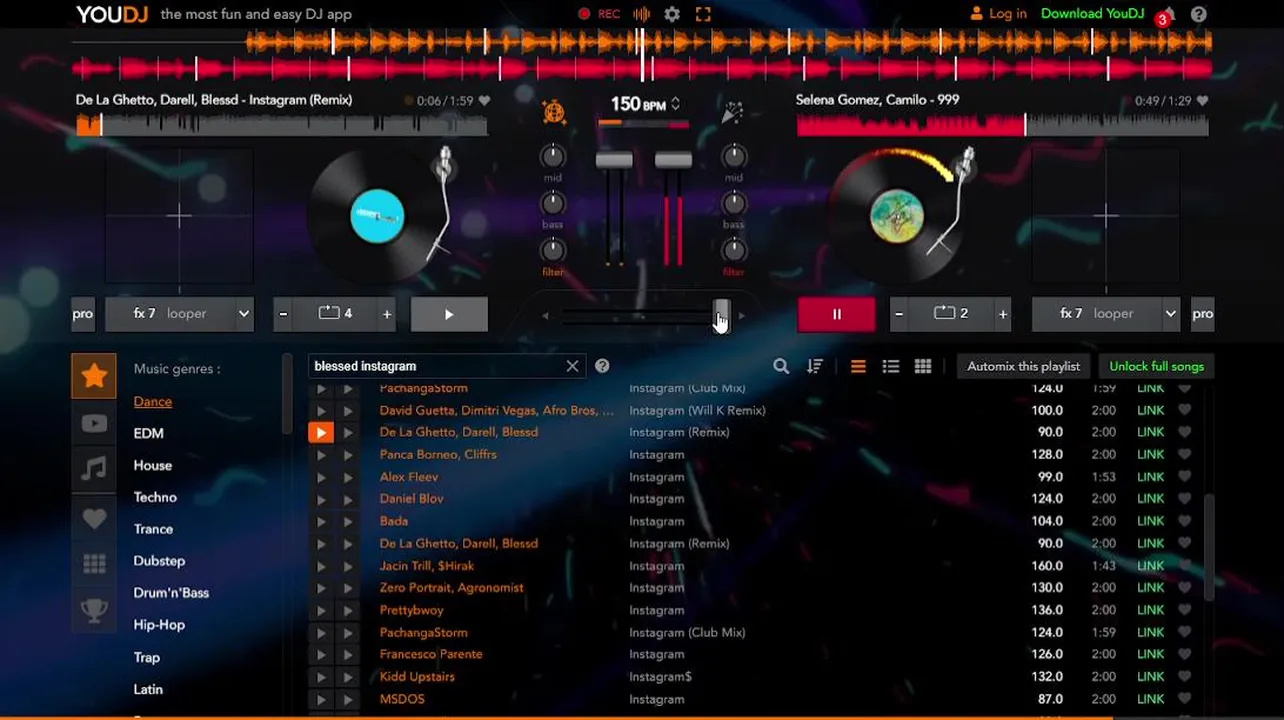Click the crossfader handle
The height and width of the screenshot is (720, 1284).
click(721, 316)
